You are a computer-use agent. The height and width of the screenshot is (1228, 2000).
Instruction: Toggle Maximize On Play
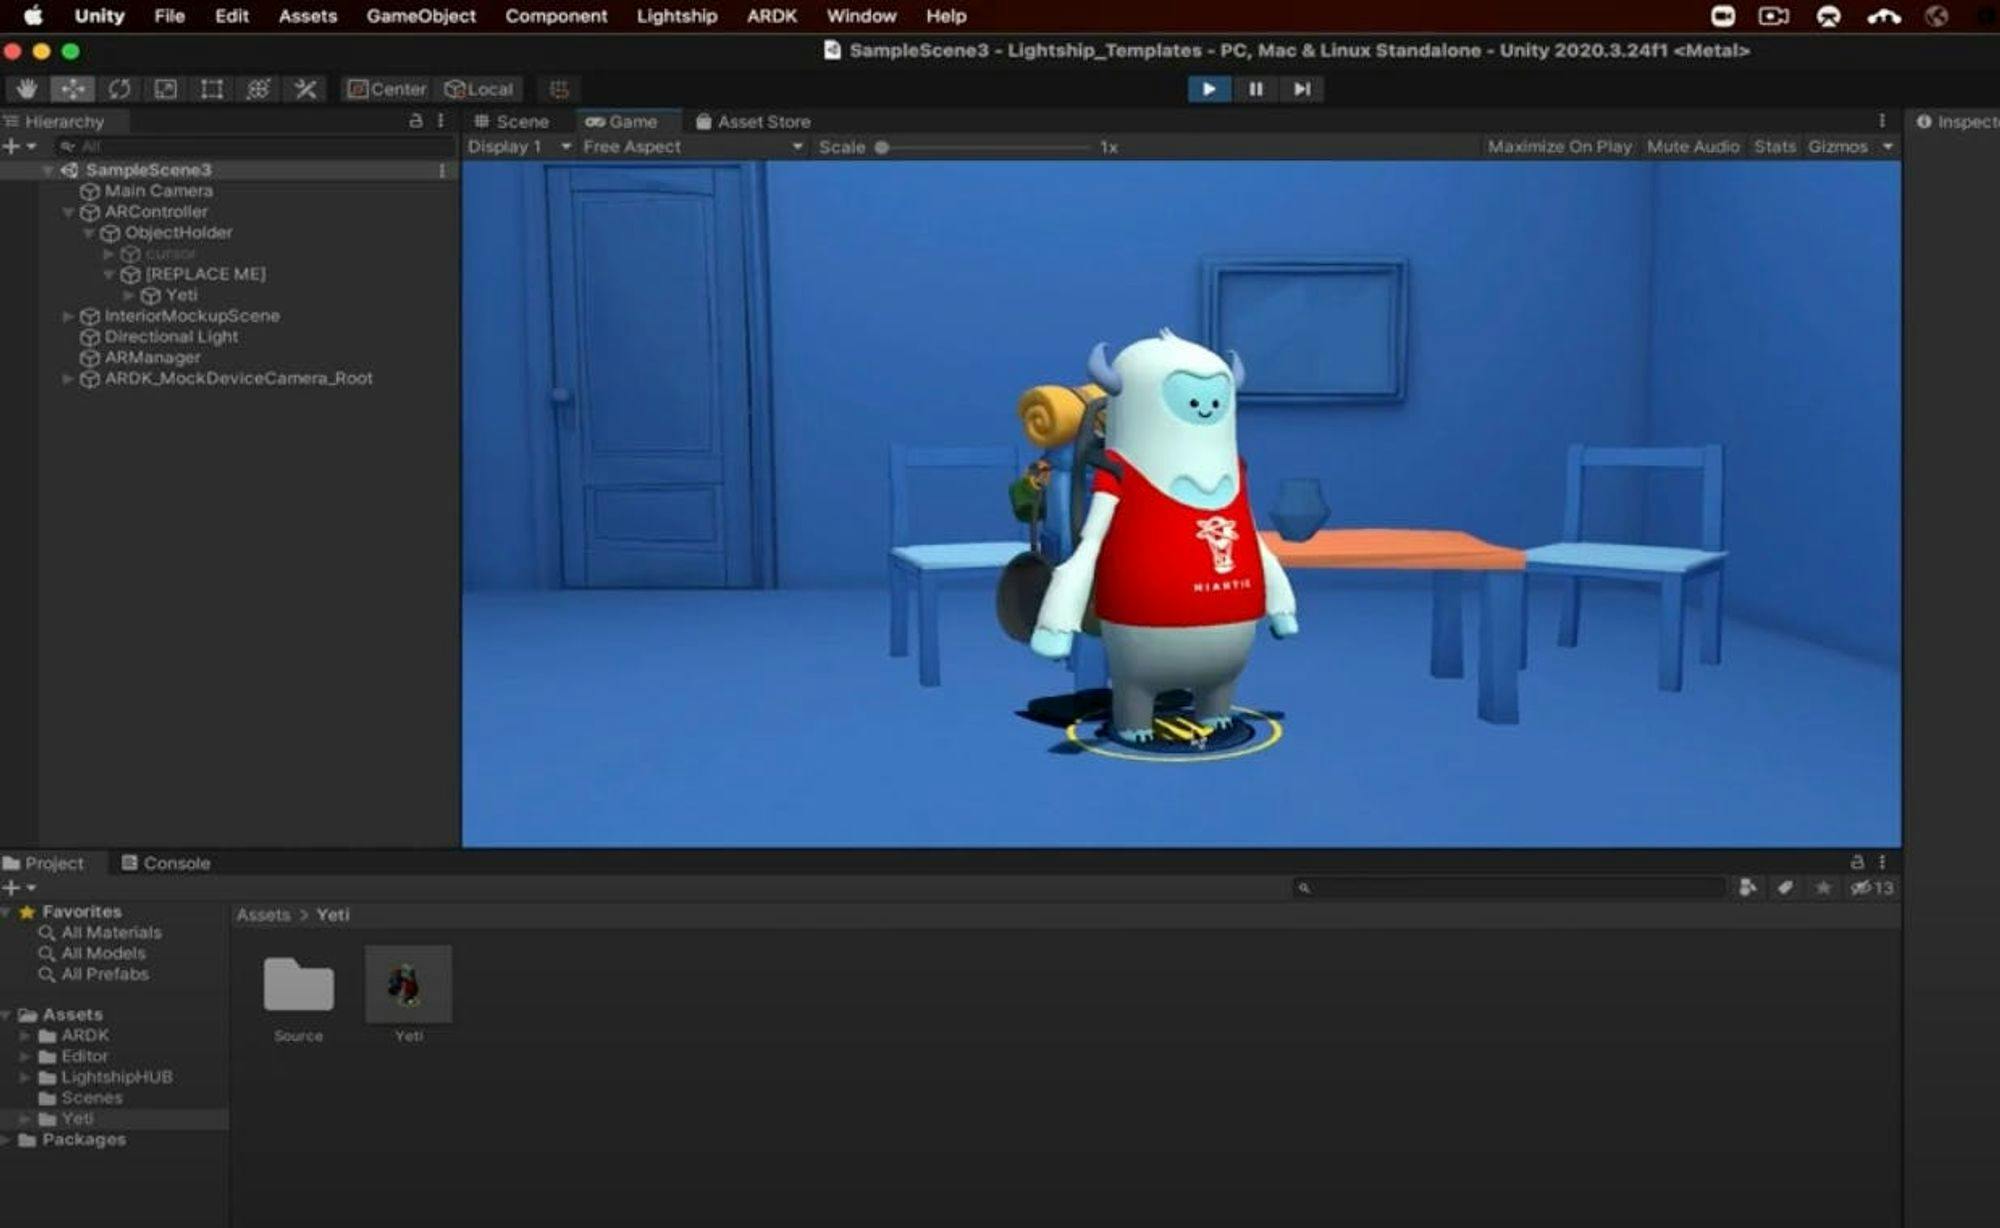pyautogui.click(x=1559, y=147)
